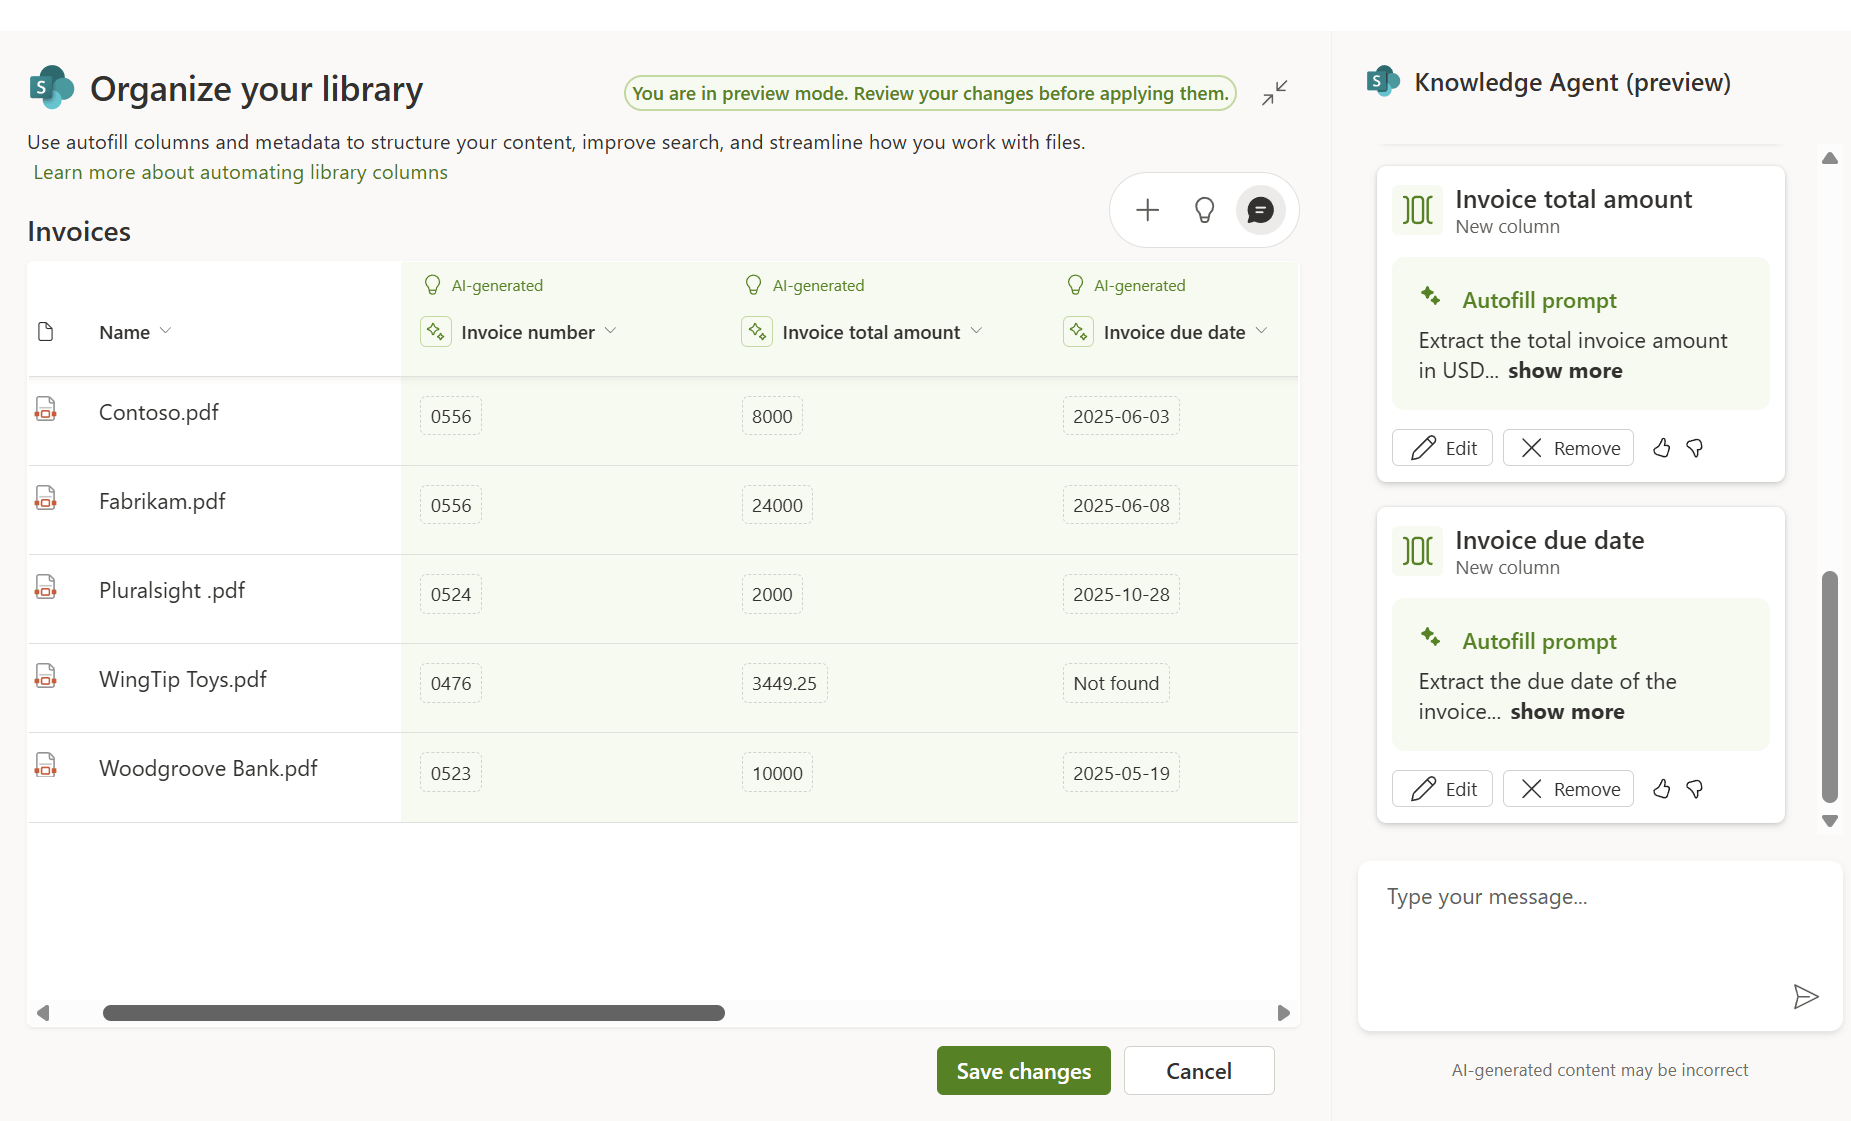Thumbs down the Invoice due date column

(1695, 789)
